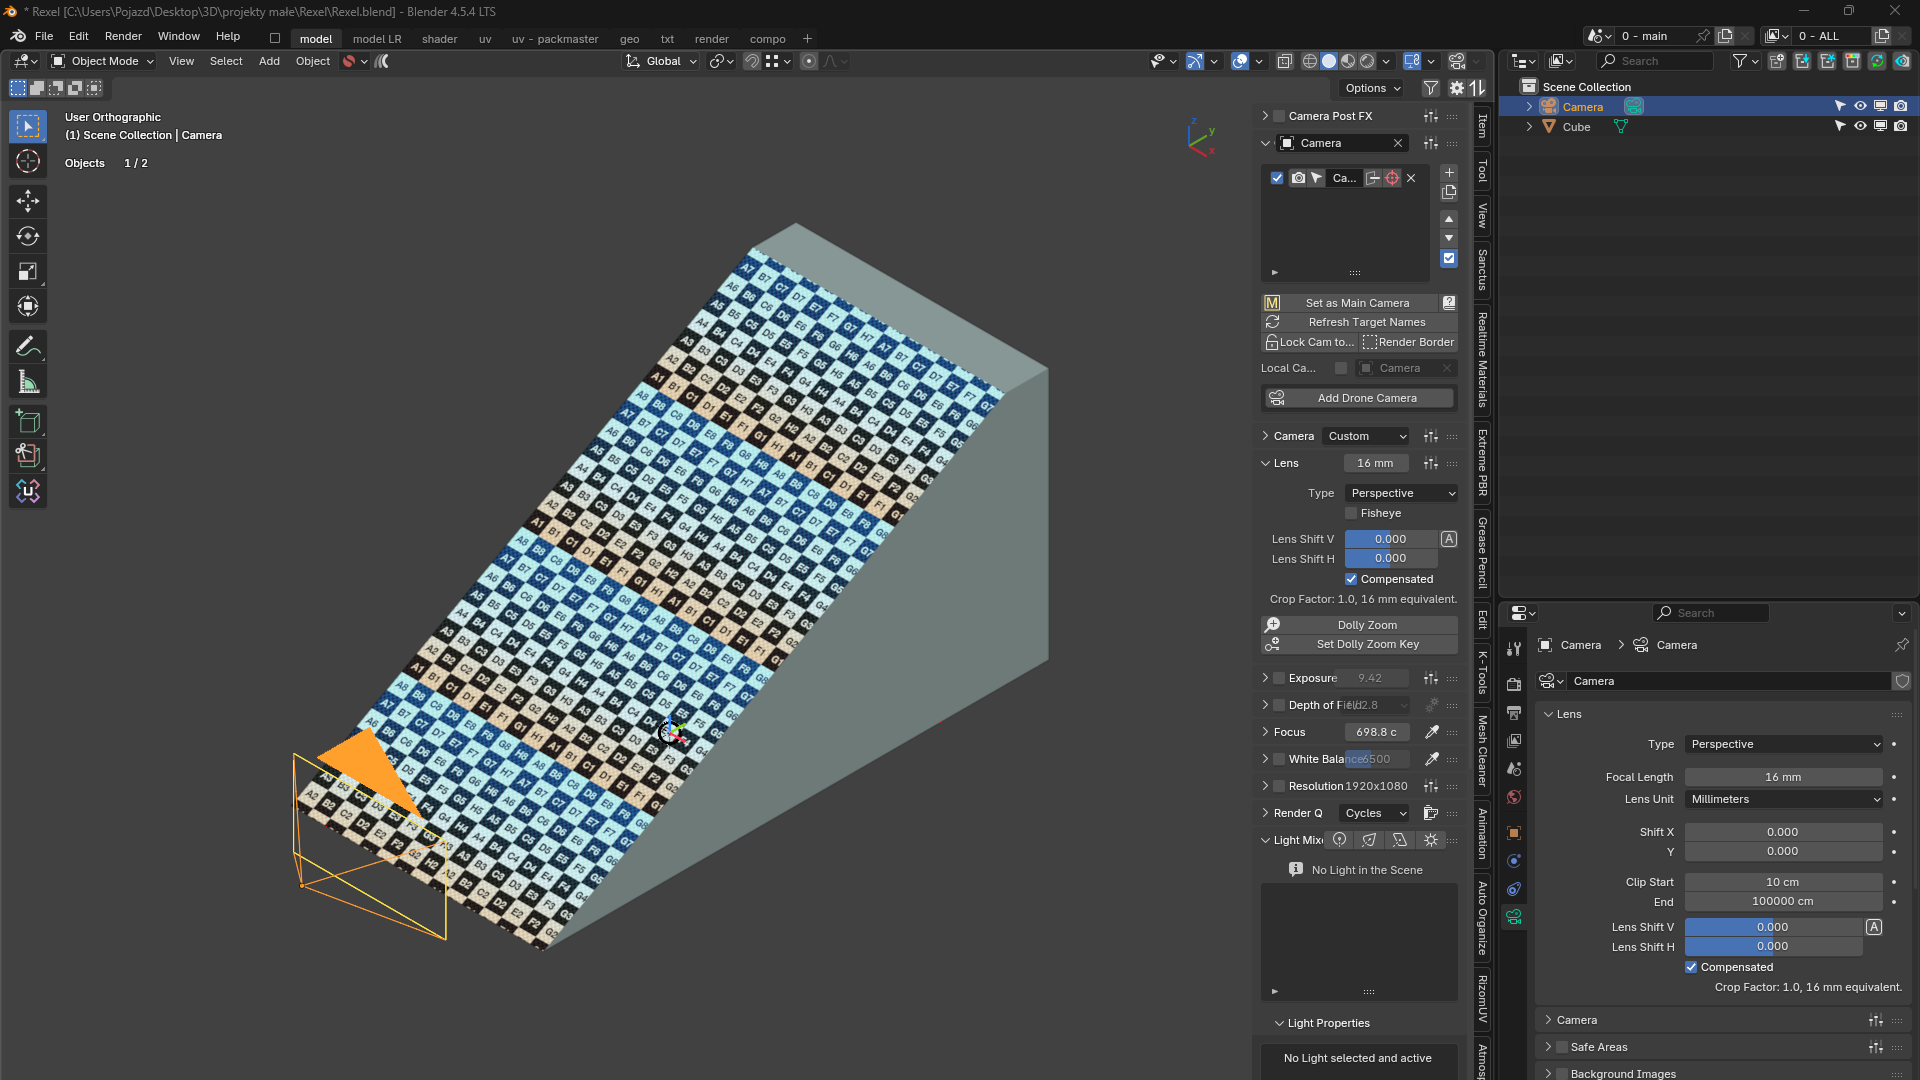Open the Object Mode dropdown
The height and width of the screenshot is (1080, 1920).
tap(102, 61)
